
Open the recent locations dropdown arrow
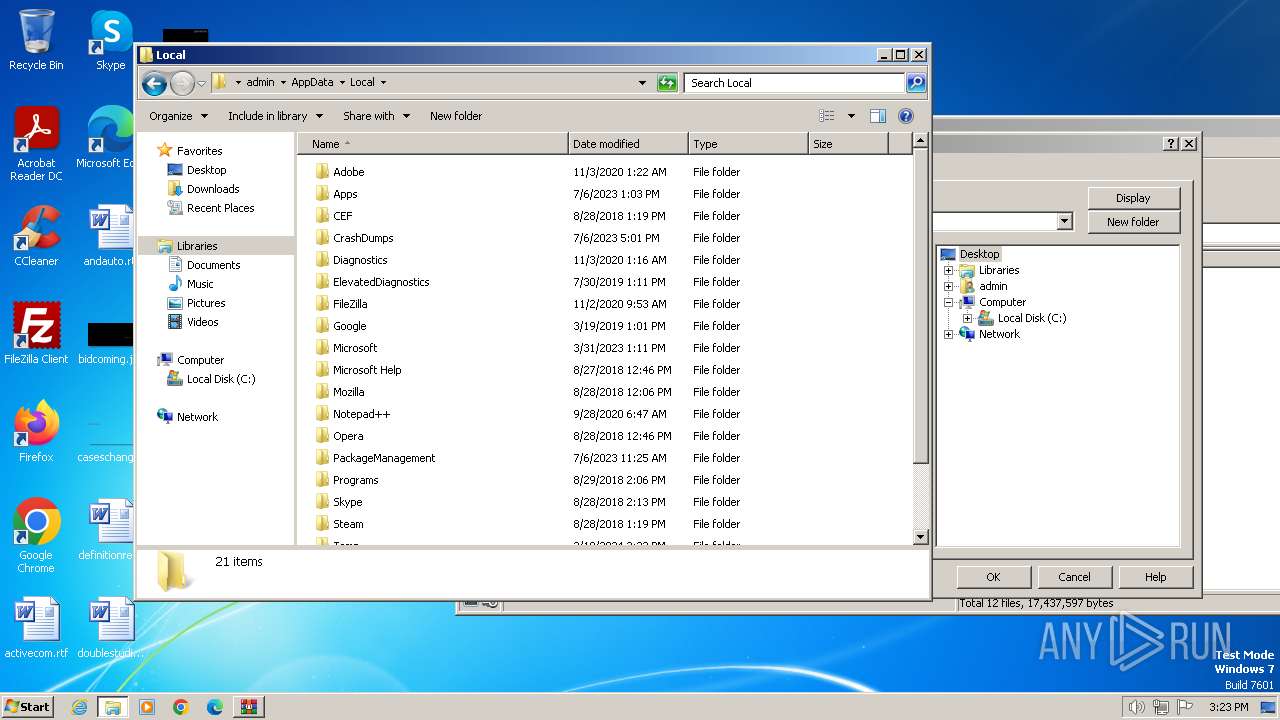(202, 83)
